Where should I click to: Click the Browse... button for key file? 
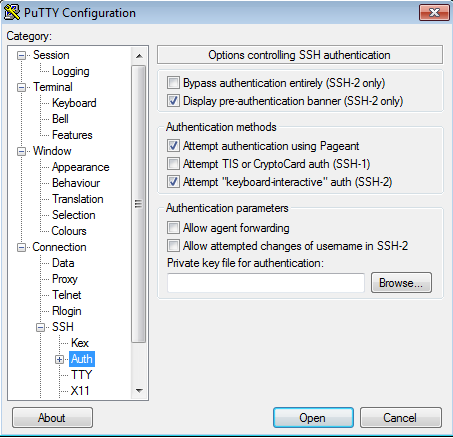(x=401, y=283)
